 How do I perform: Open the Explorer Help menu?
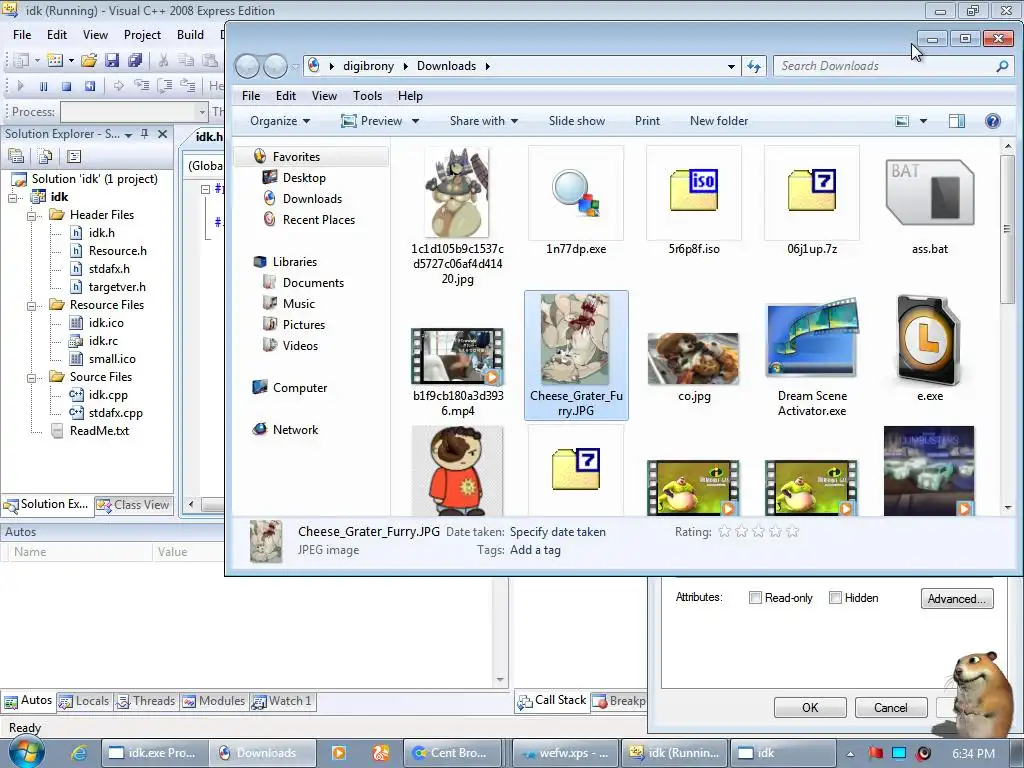[410, 96]
